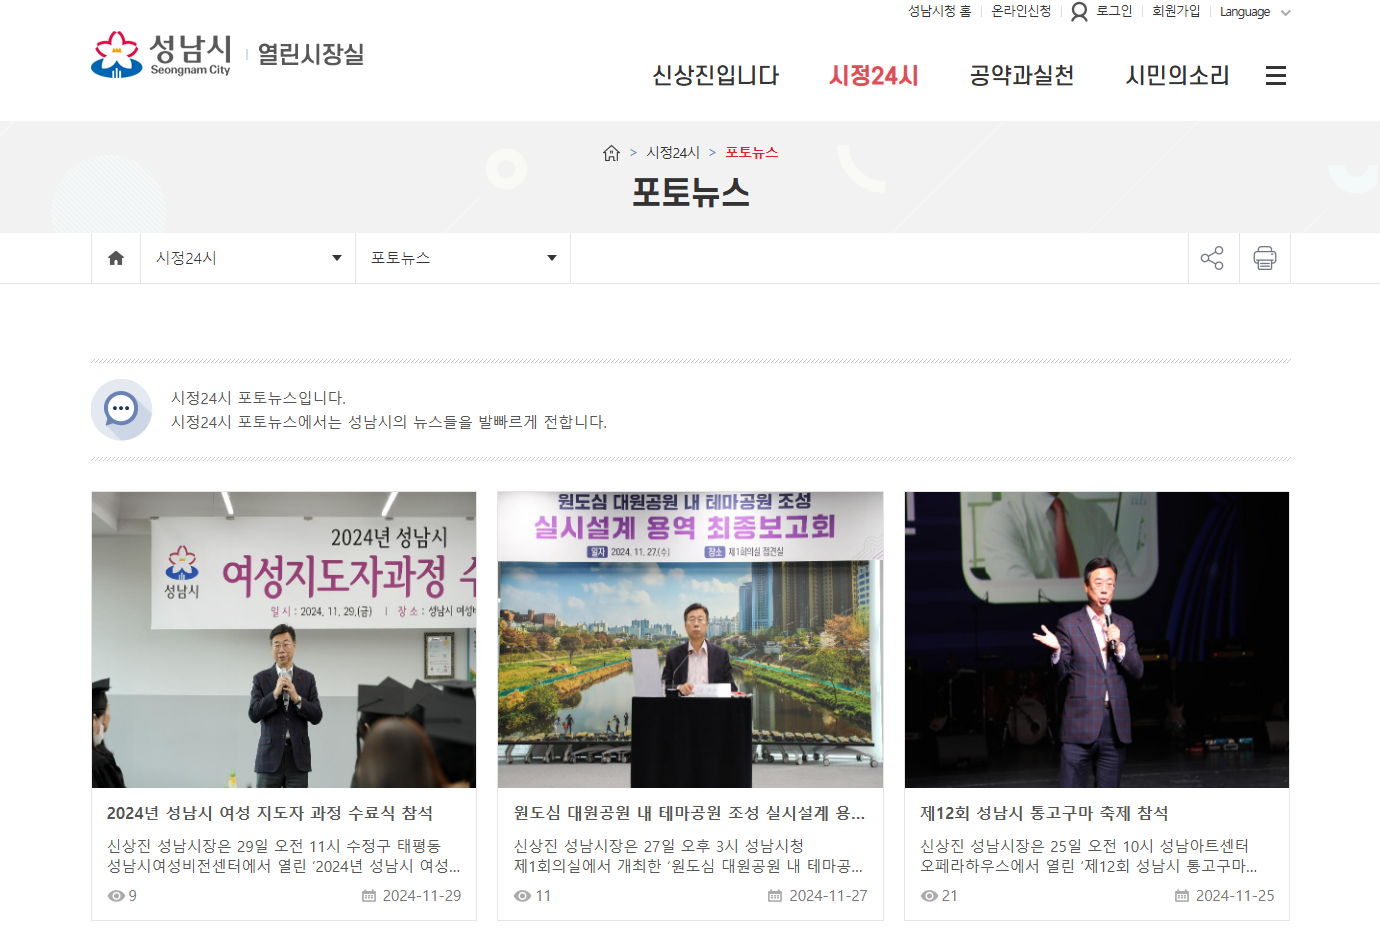
Task: Click summary text starting '신상진 성남시장은 25일'
Action: pos(1089,856)
